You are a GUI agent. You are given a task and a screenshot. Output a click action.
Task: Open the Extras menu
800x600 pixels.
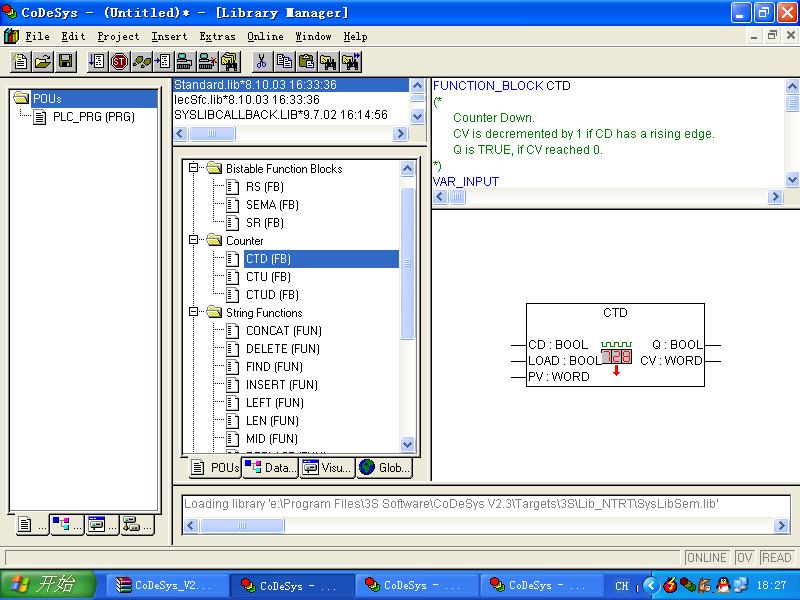[217, 36]
